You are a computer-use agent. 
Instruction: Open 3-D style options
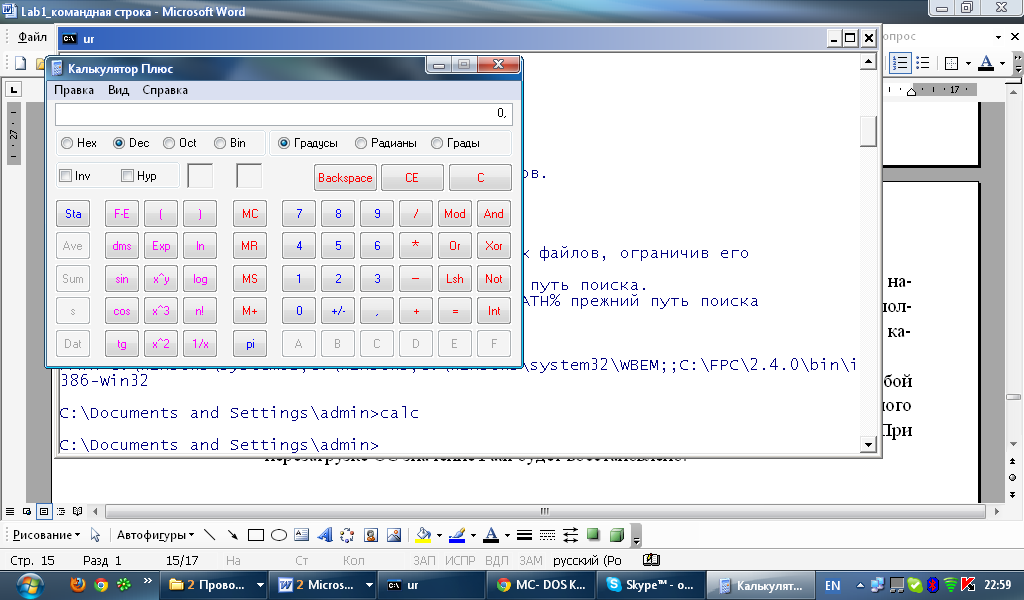tap(616, 535)
